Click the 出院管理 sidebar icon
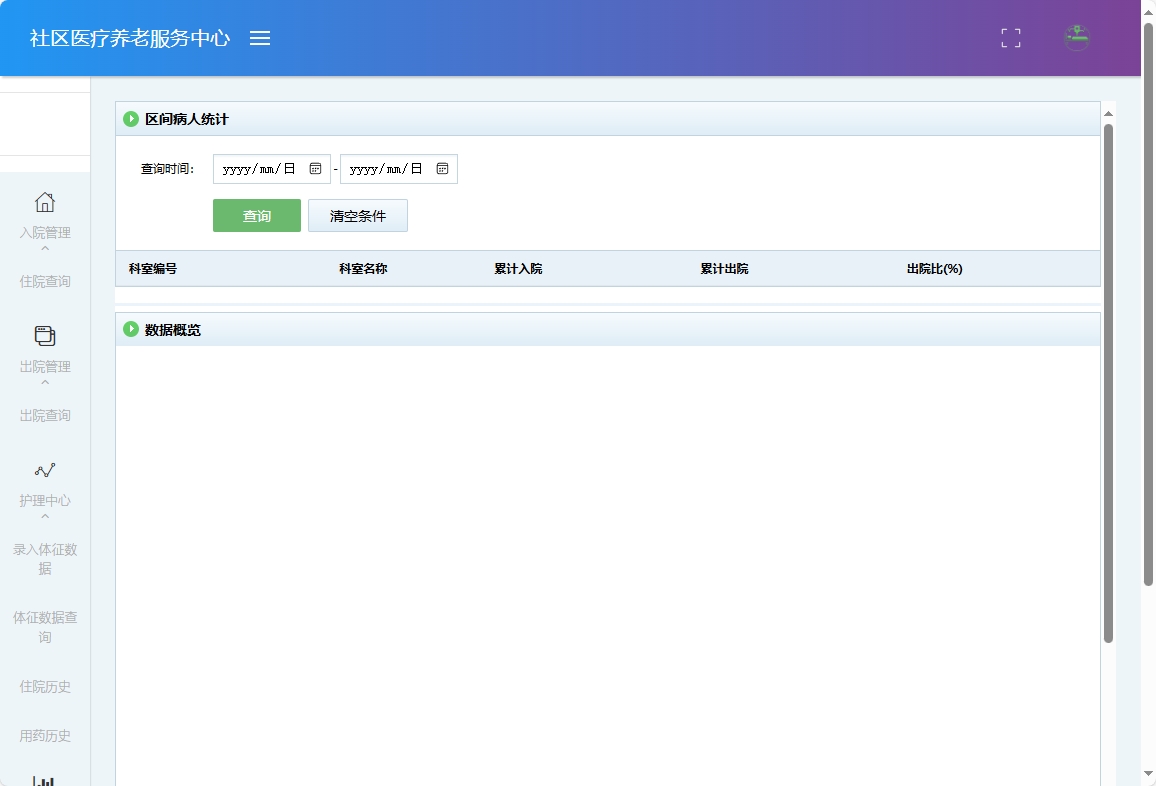Viewport: 1156px width, 786px height. (44, 338)
